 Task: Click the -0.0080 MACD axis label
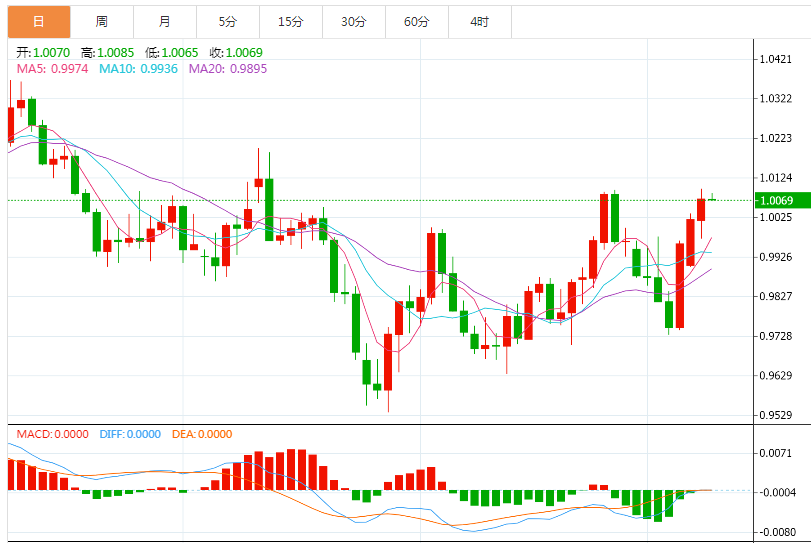777,532
